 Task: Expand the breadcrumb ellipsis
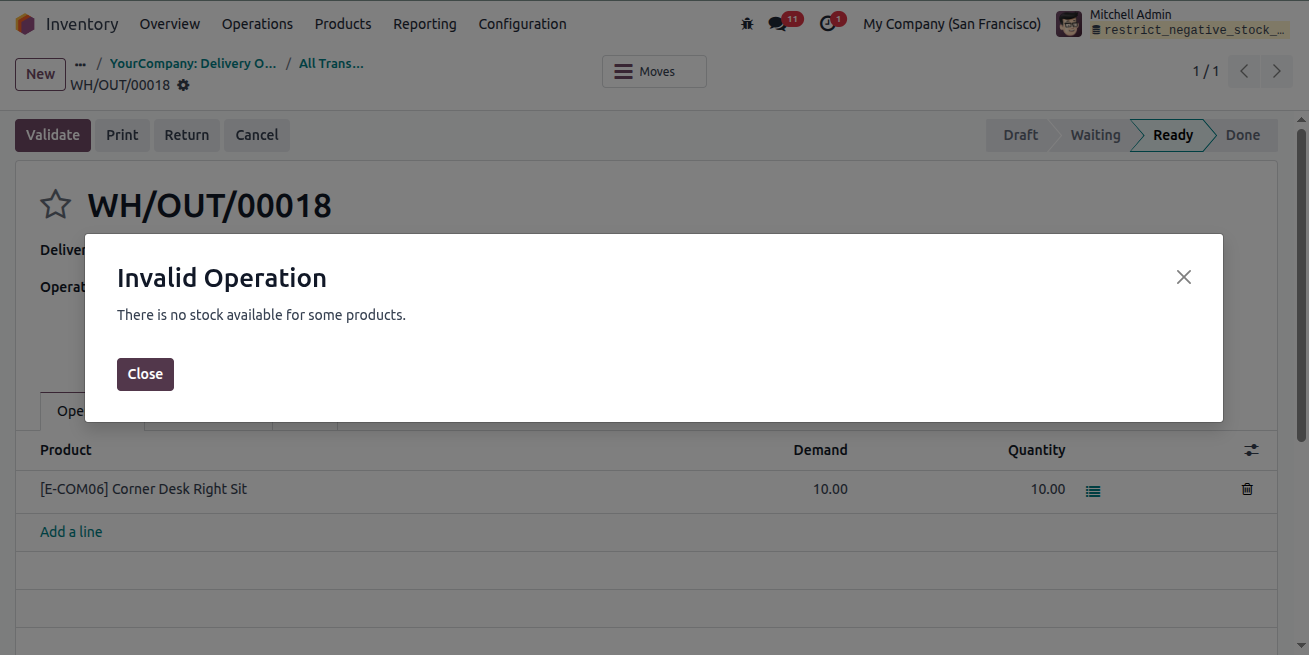tap(80, 64)
